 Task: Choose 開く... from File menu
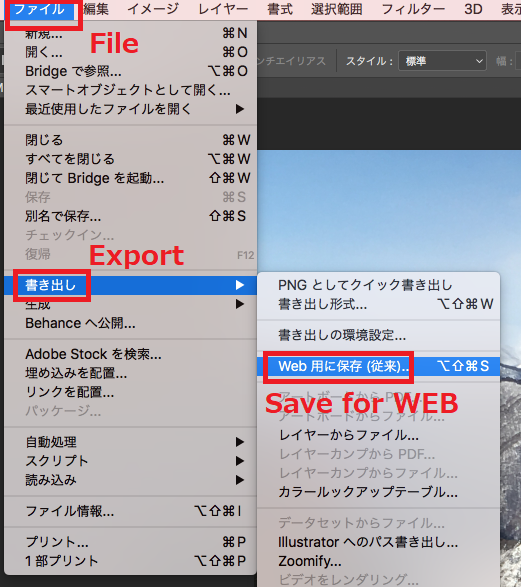130,52
